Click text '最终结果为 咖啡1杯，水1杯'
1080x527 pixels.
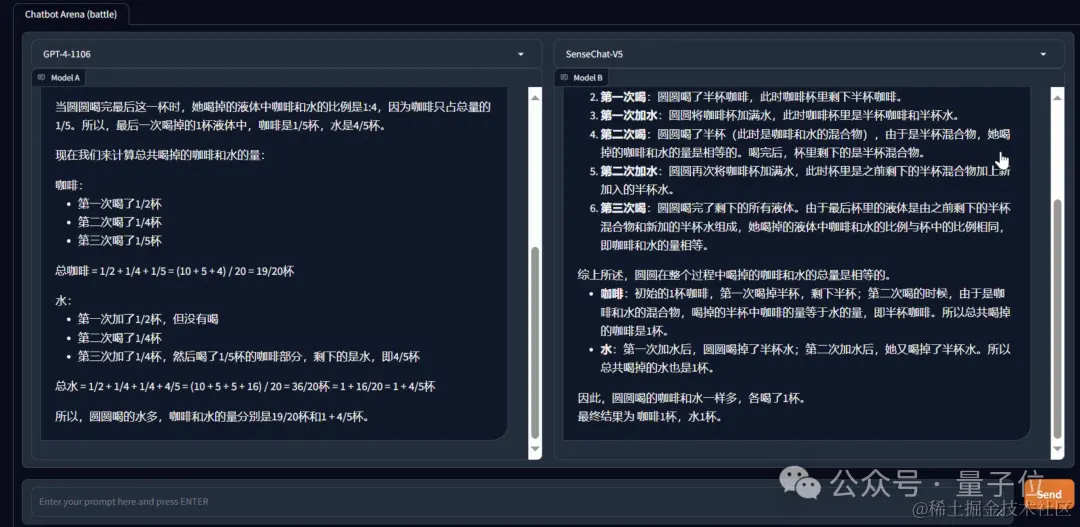pyautogui.click(x=649, y=416)
